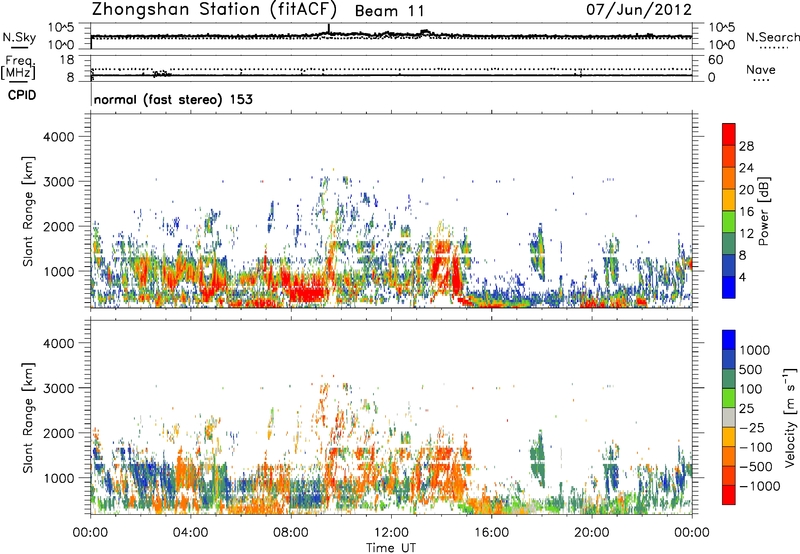This screenshot has height=554, width=800.
Task: Click the Power [dB] colorbar title
Action: point(763,211)
